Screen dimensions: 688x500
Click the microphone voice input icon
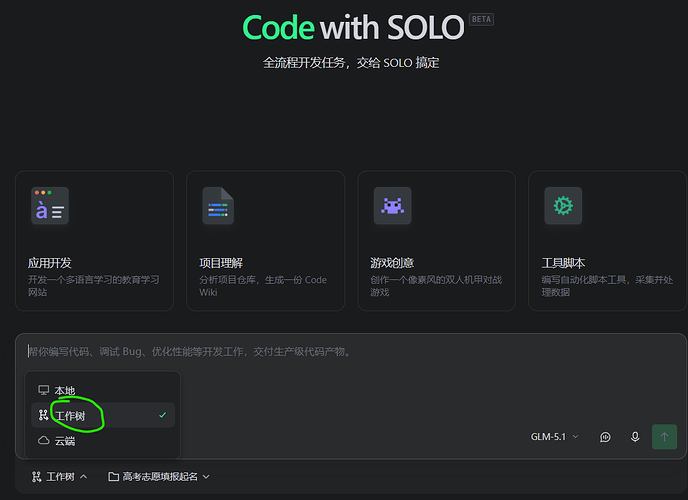coord(635,437)
